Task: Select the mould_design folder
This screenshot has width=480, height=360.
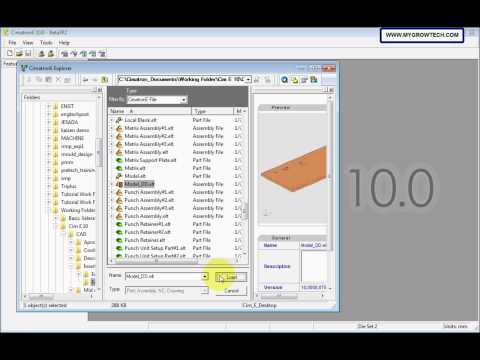Action: (x=77, y=154)
